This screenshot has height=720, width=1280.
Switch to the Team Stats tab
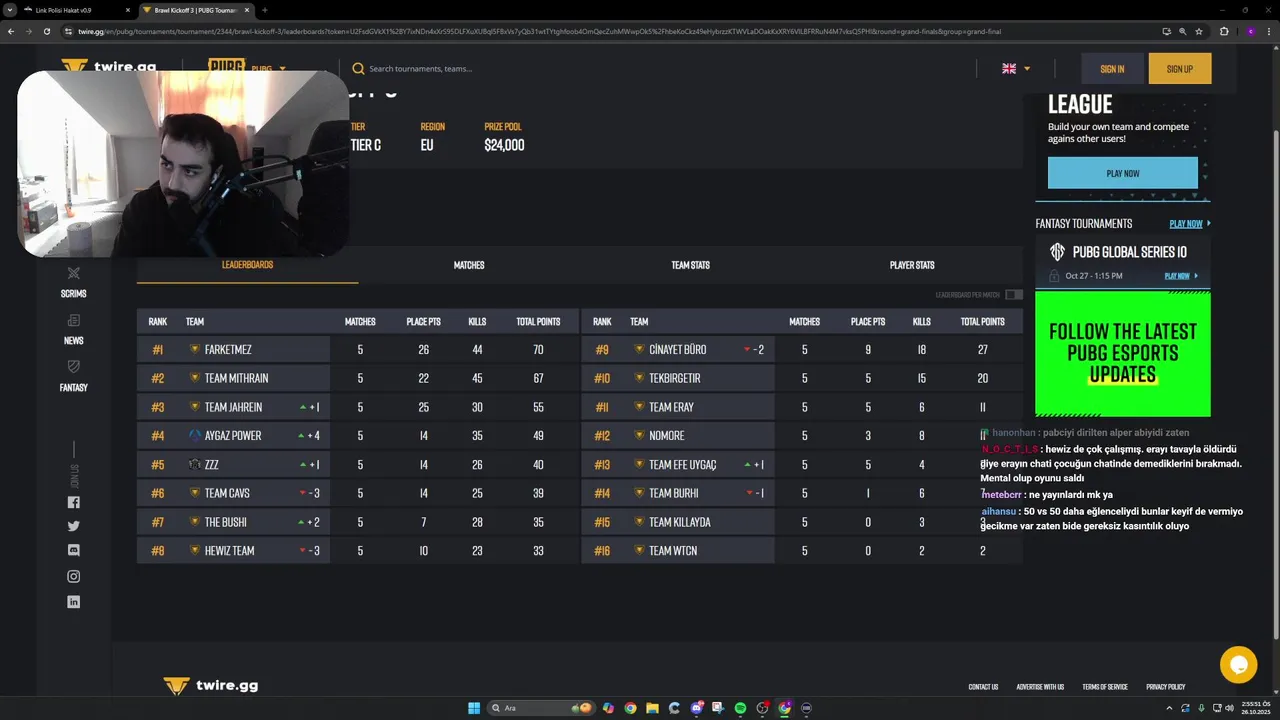point(690,265)
